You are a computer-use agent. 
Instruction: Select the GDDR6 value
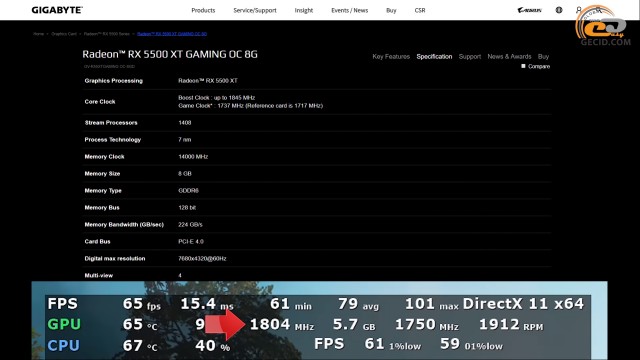point(188,191)
